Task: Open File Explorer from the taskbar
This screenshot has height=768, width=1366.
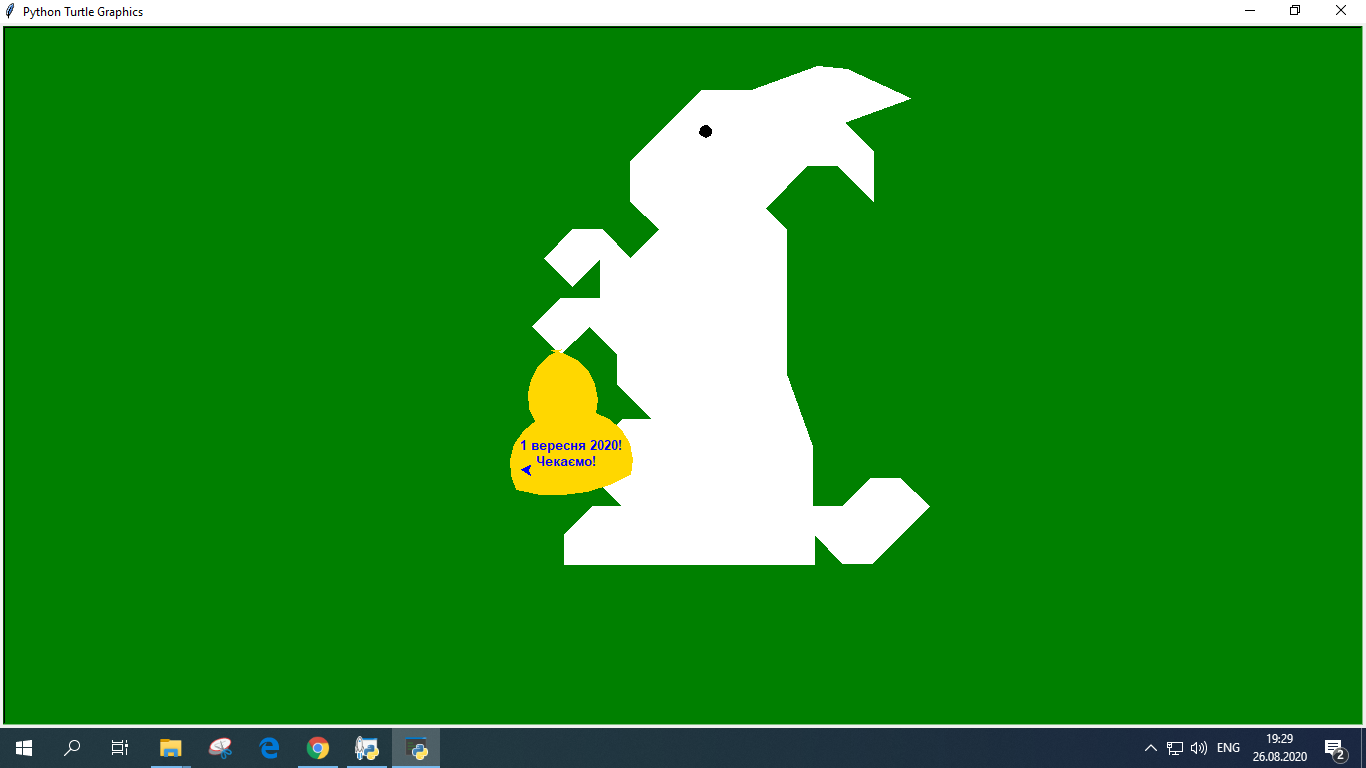Action: click(171, 747)
